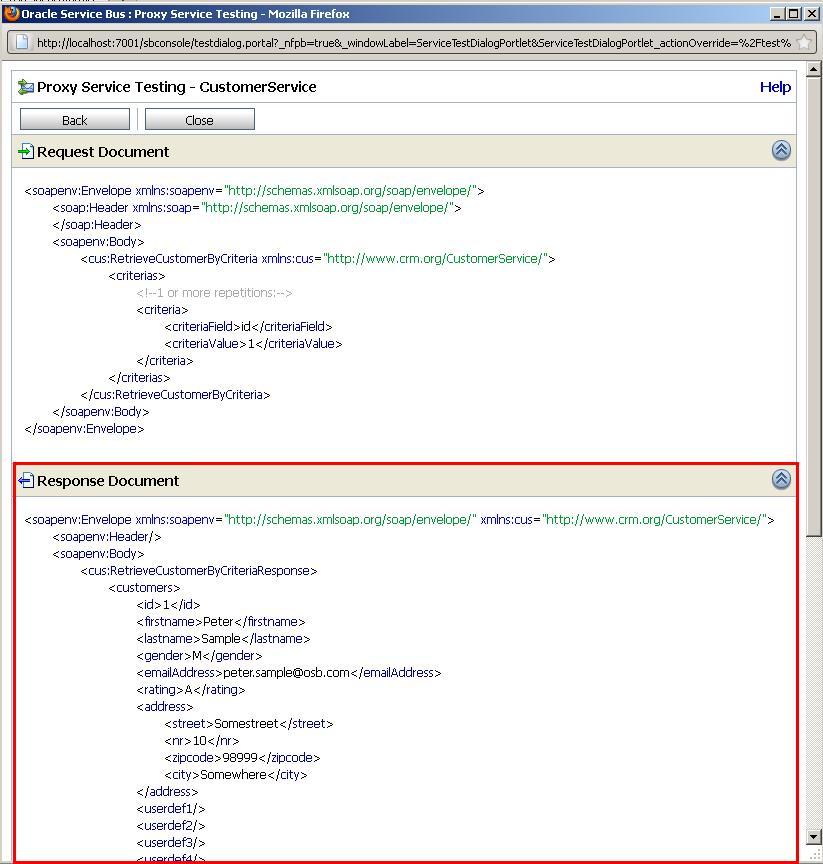Click the criteriaField id line
The image size is (823, 864).
tap(248, 327)
